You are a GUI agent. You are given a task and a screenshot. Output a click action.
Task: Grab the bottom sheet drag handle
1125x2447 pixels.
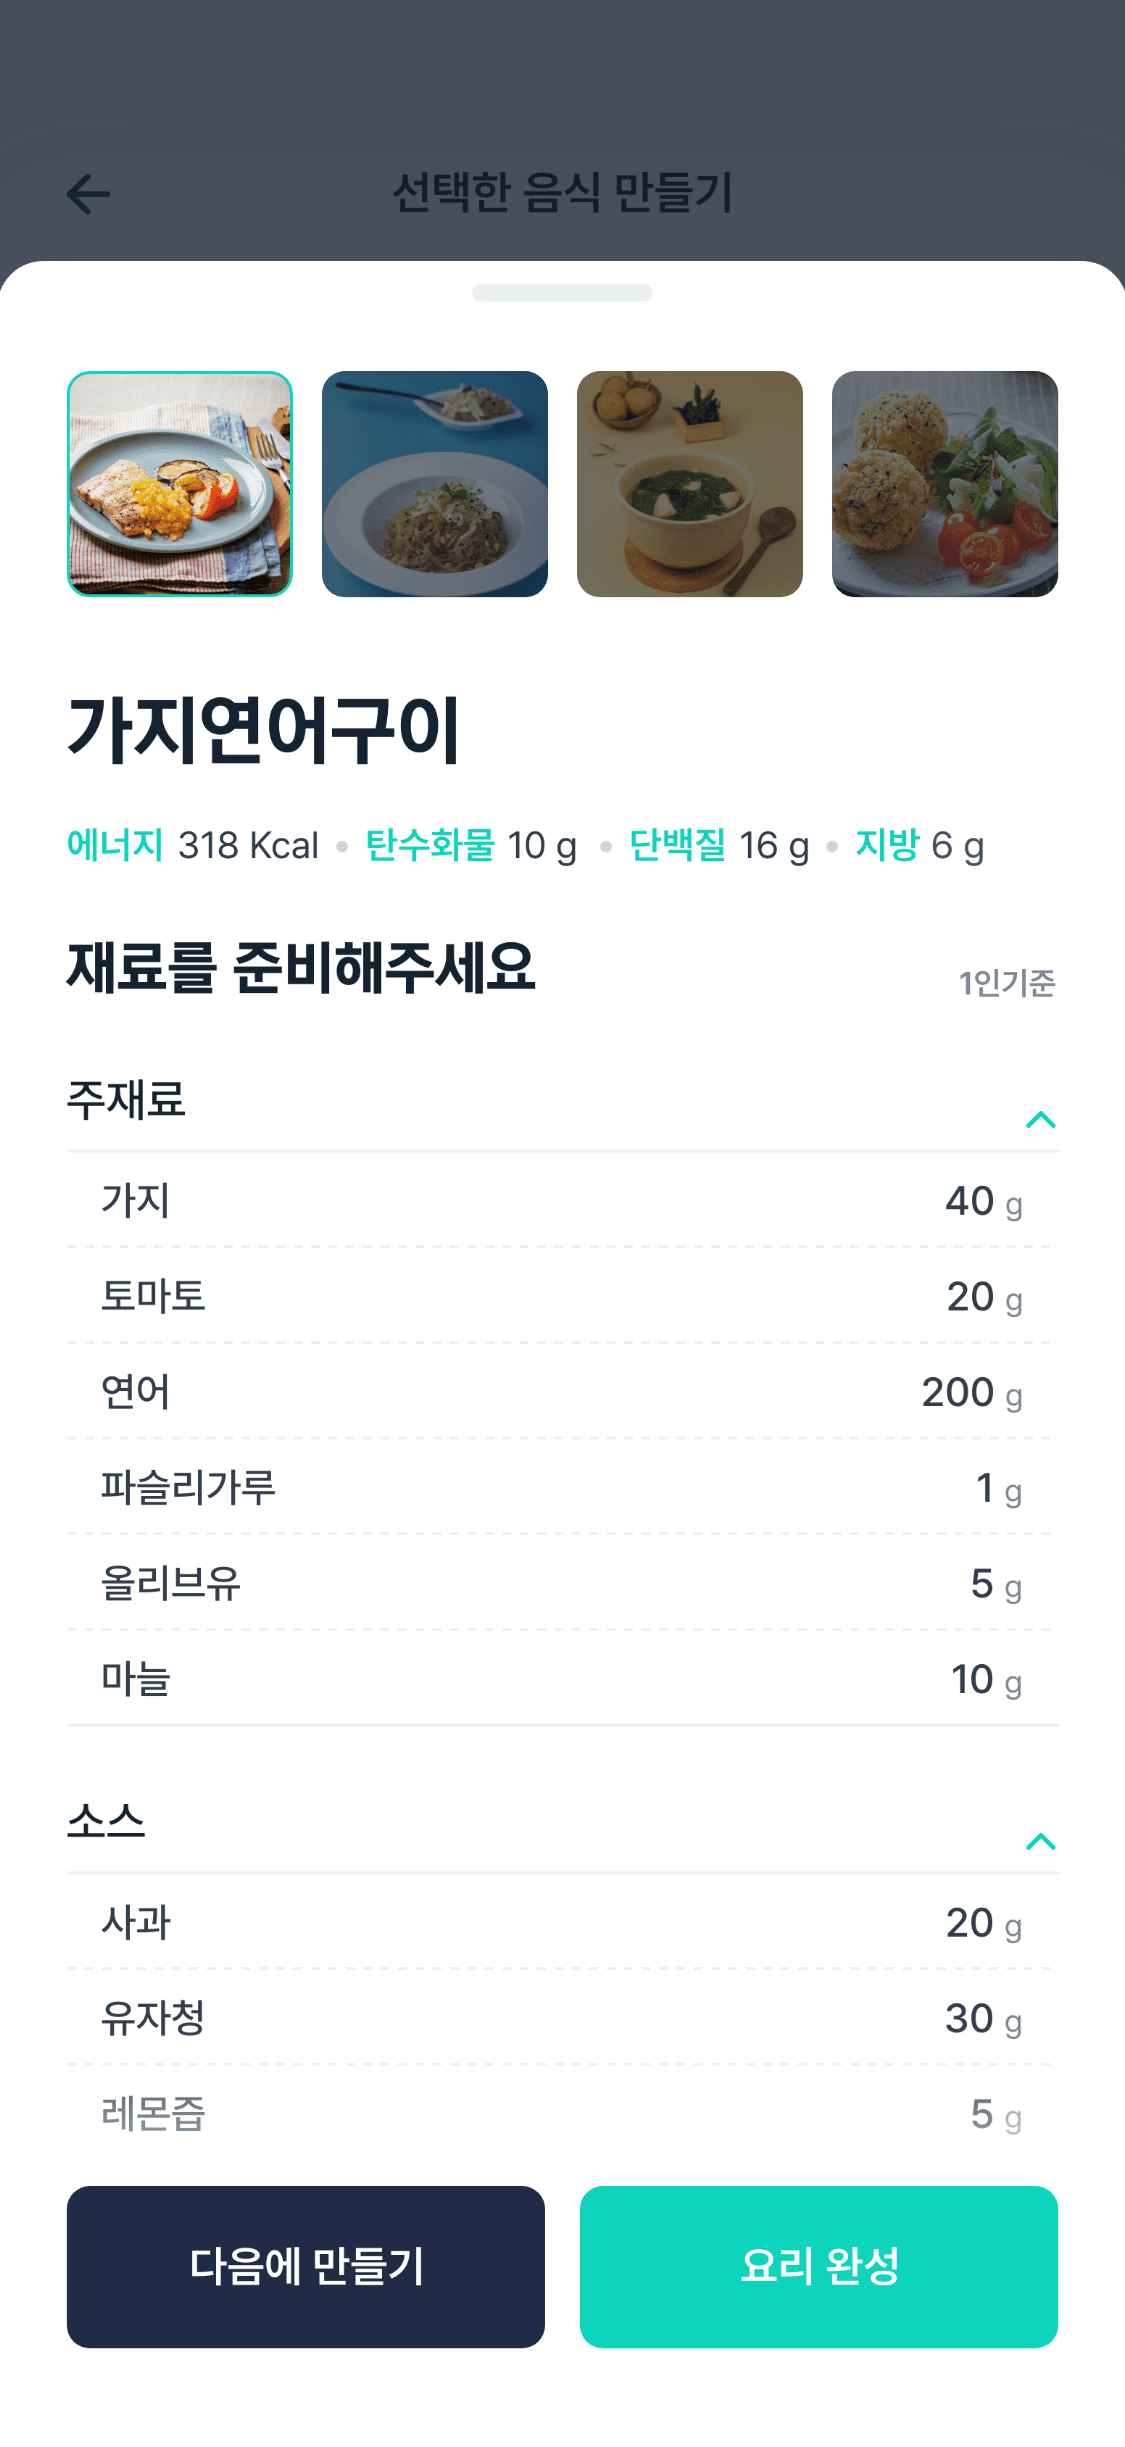tap(562, 293)
